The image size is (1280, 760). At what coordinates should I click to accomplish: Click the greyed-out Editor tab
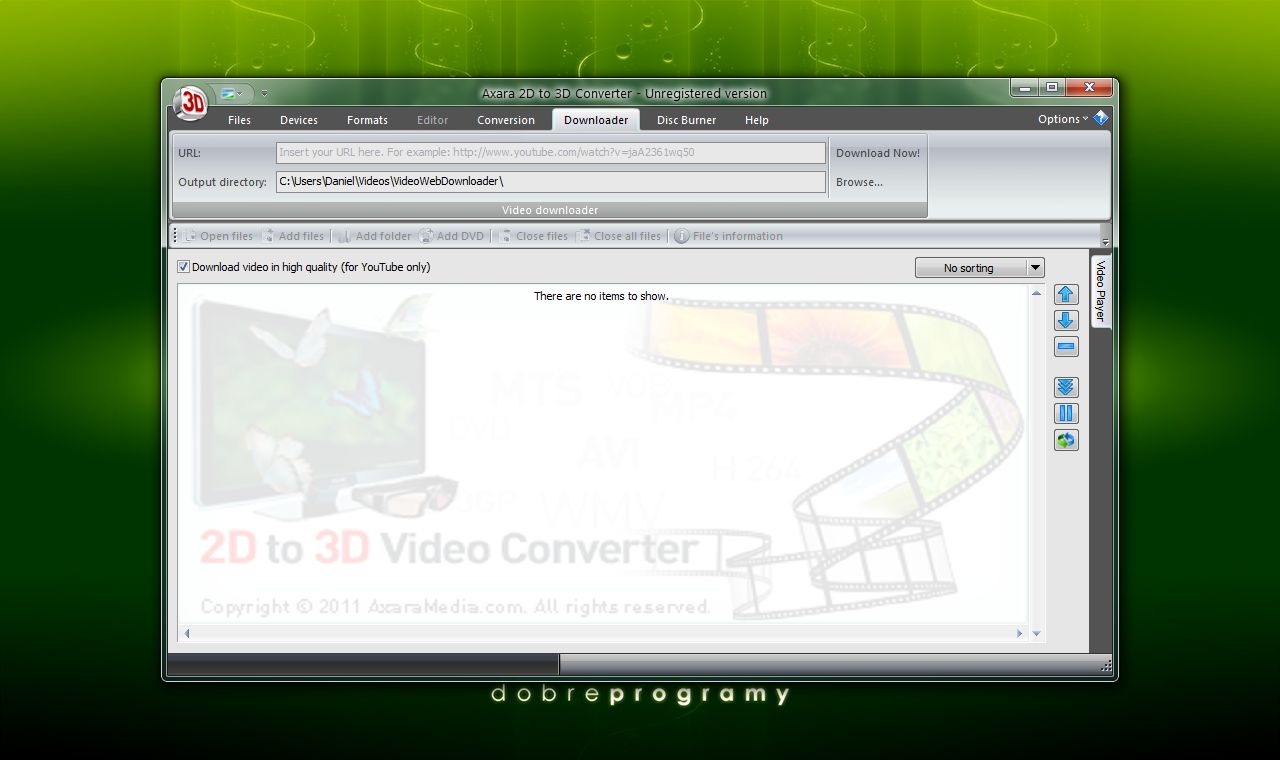tap(432, 120)
